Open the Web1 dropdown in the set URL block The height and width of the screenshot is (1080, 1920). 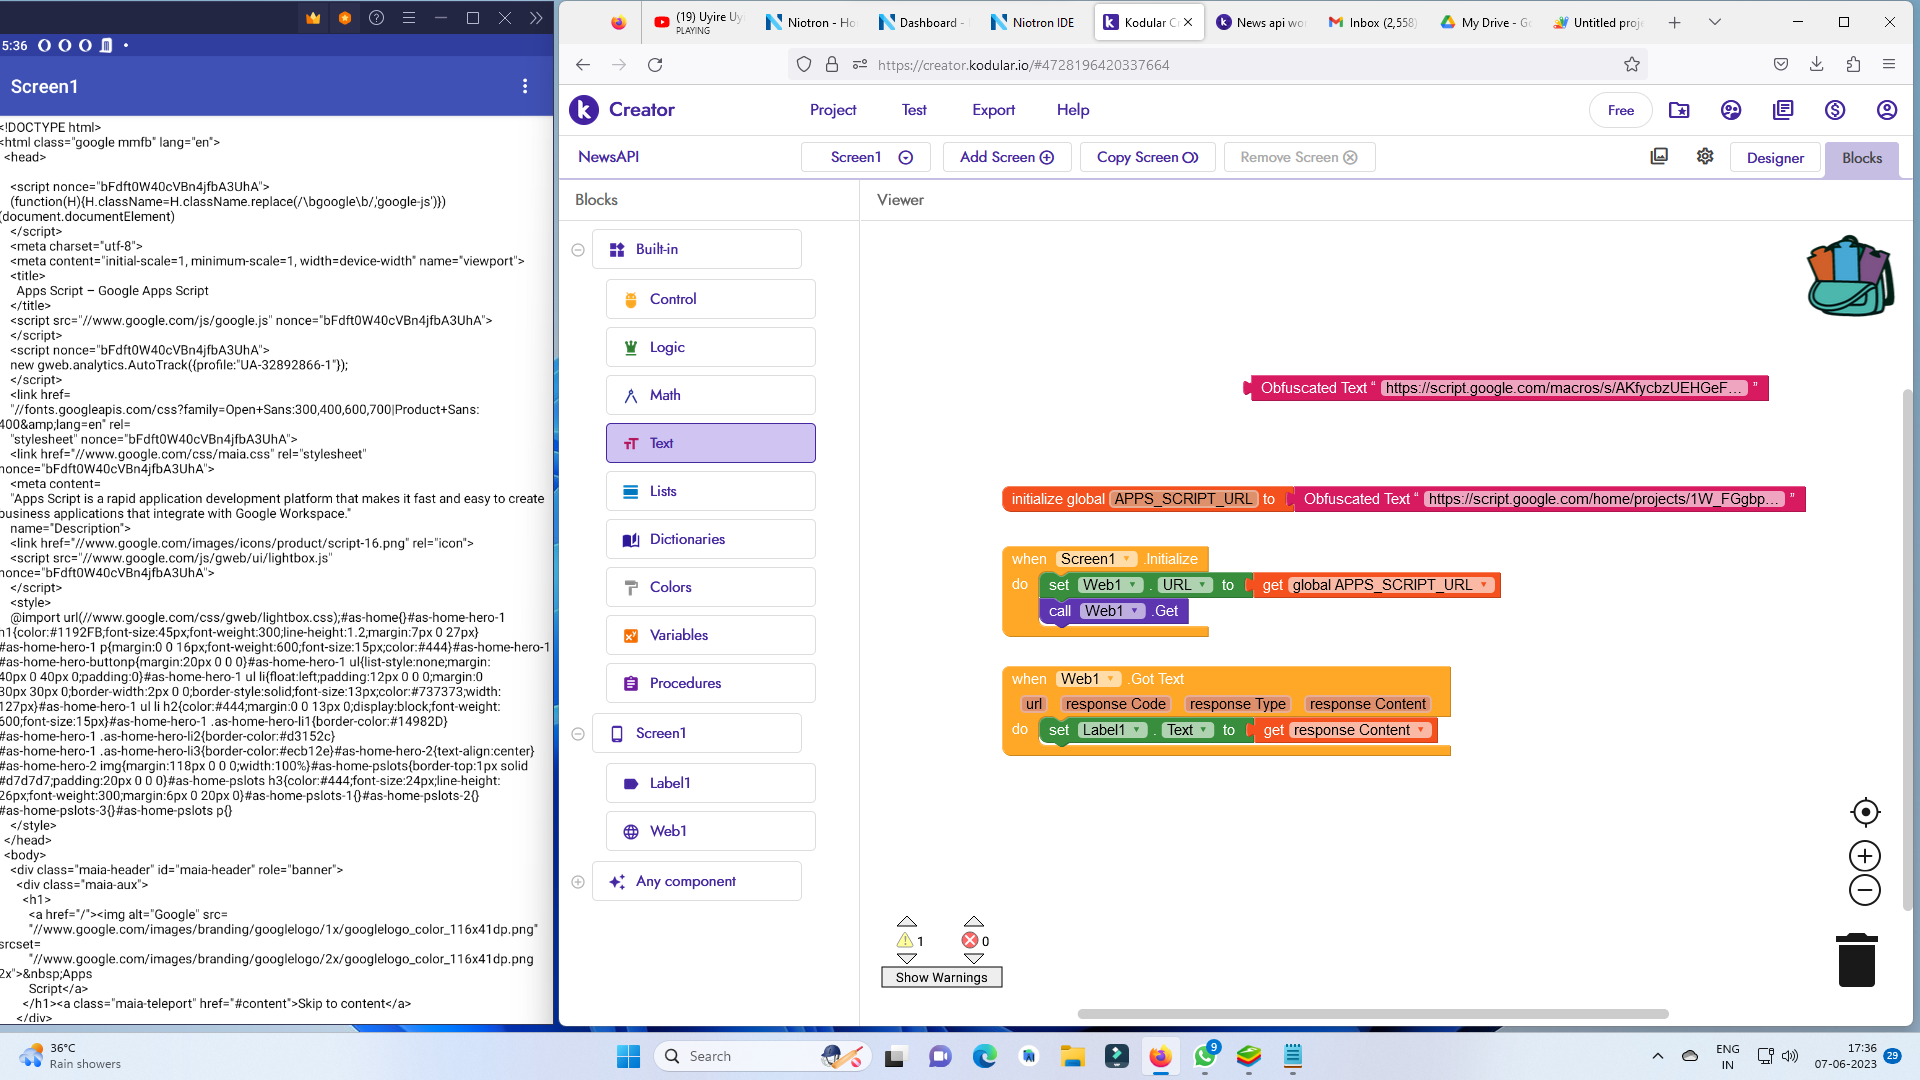(x=1135, y=585)
